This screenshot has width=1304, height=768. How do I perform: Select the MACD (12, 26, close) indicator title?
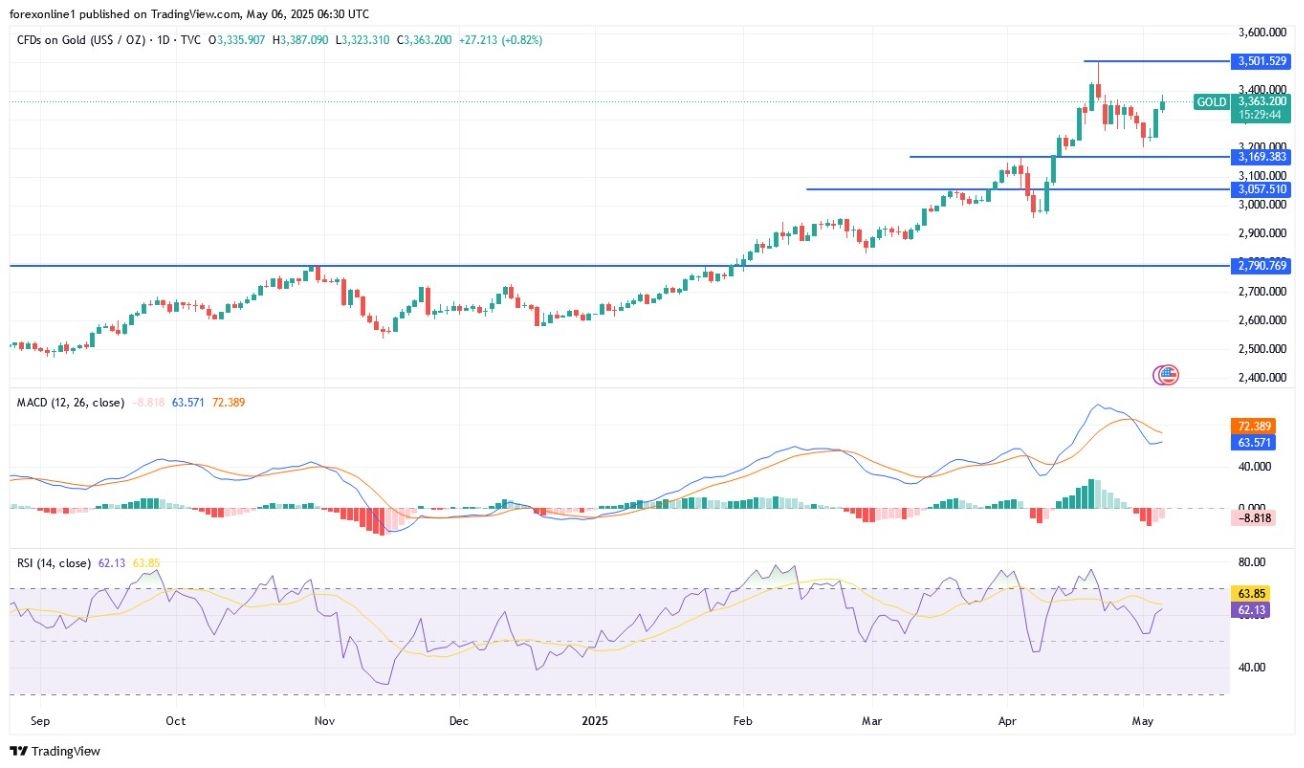[70, 402]
